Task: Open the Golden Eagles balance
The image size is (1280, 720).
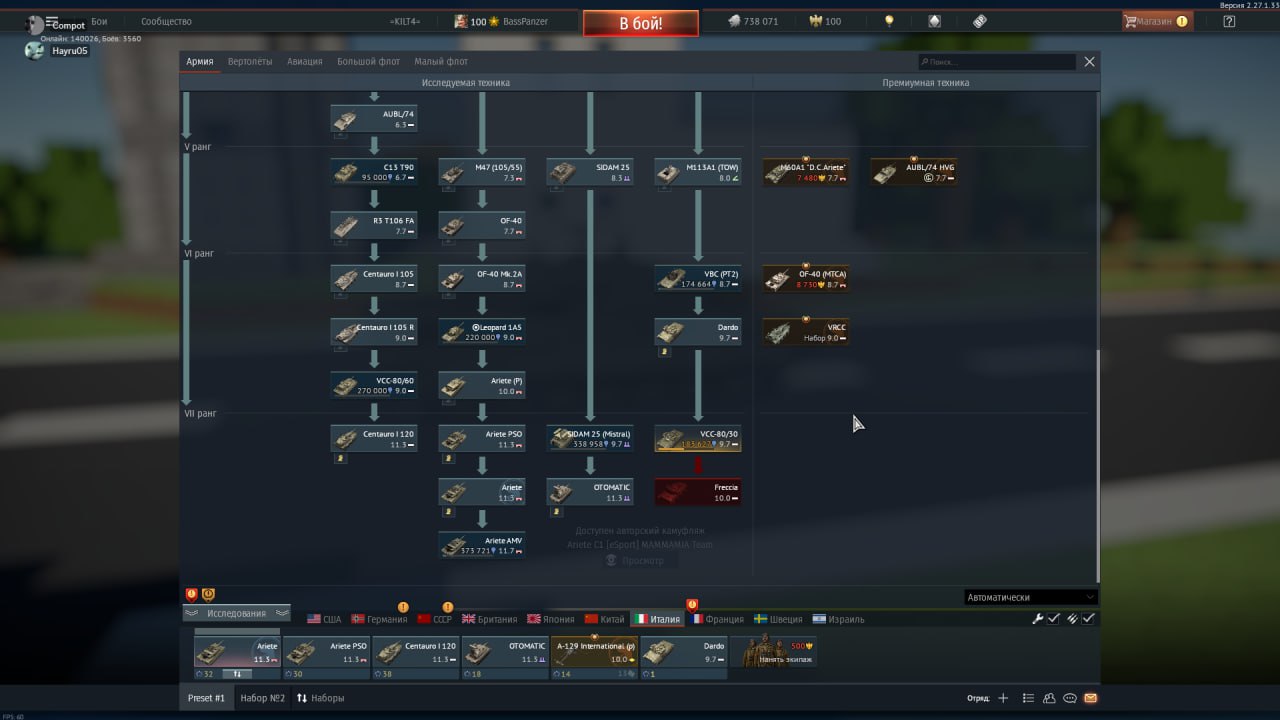Action: pyautogui.click(x=823, y=21)
